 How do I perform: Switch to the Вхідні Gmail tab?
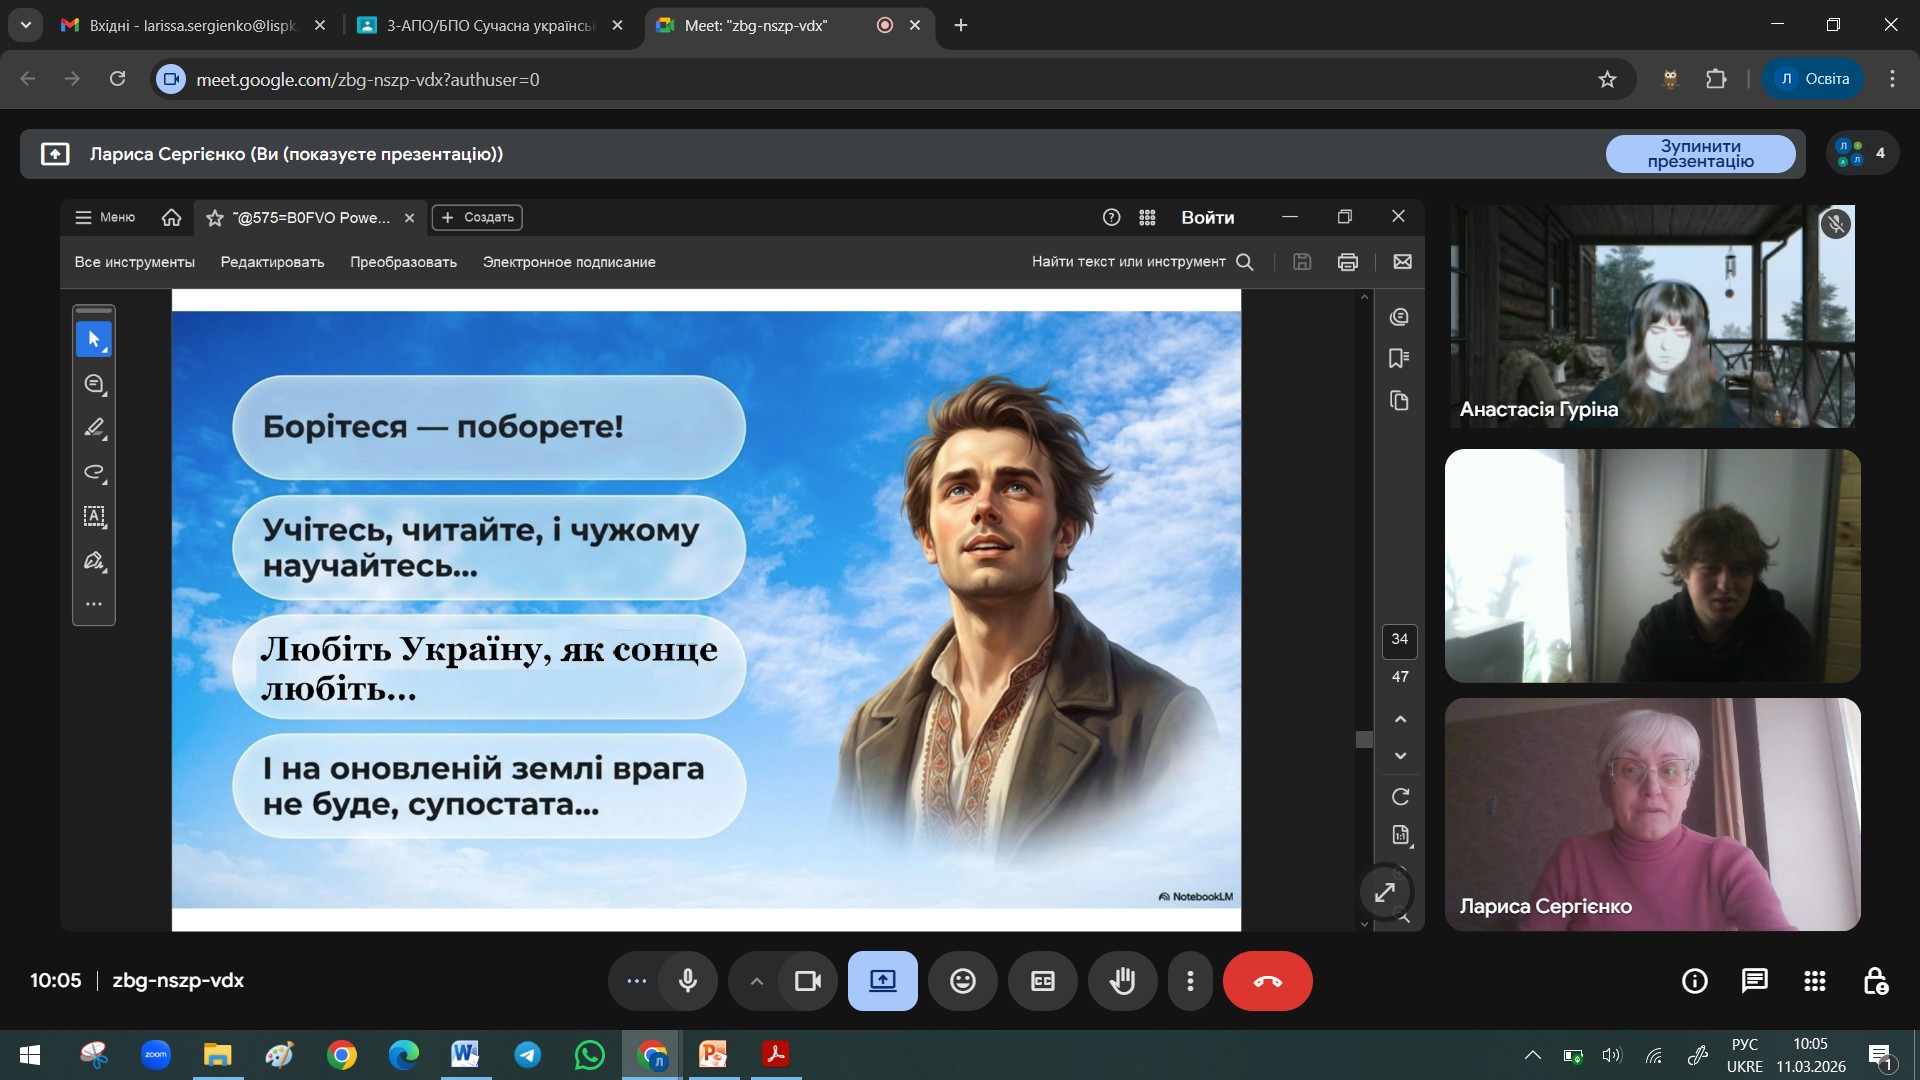click(x=192, y=25)
